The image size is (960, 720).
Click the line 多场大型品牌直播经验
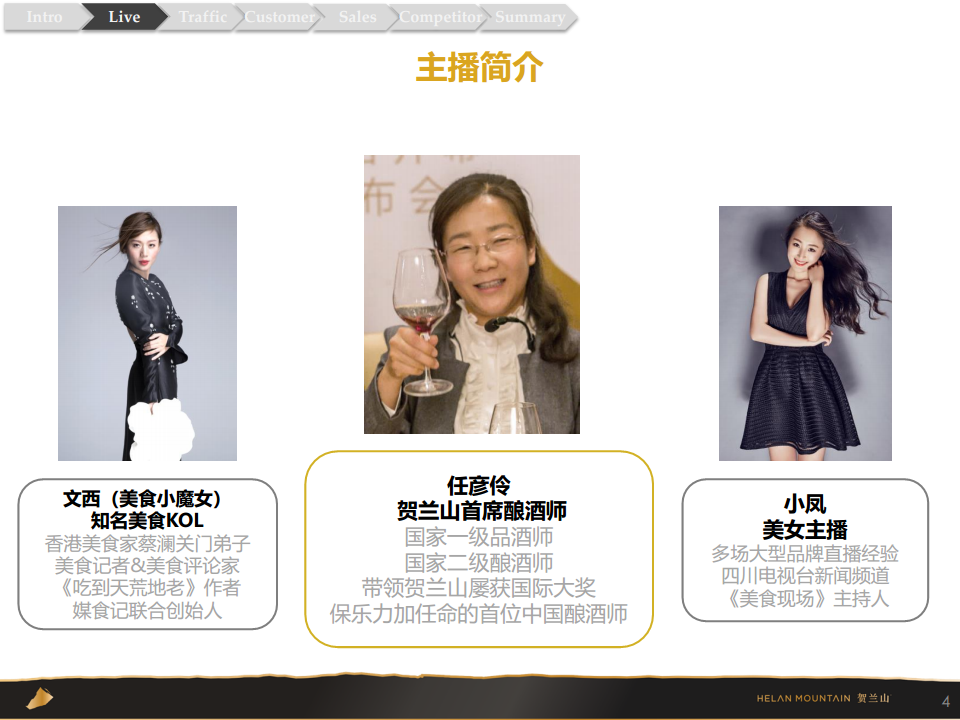tap(805, 553)
